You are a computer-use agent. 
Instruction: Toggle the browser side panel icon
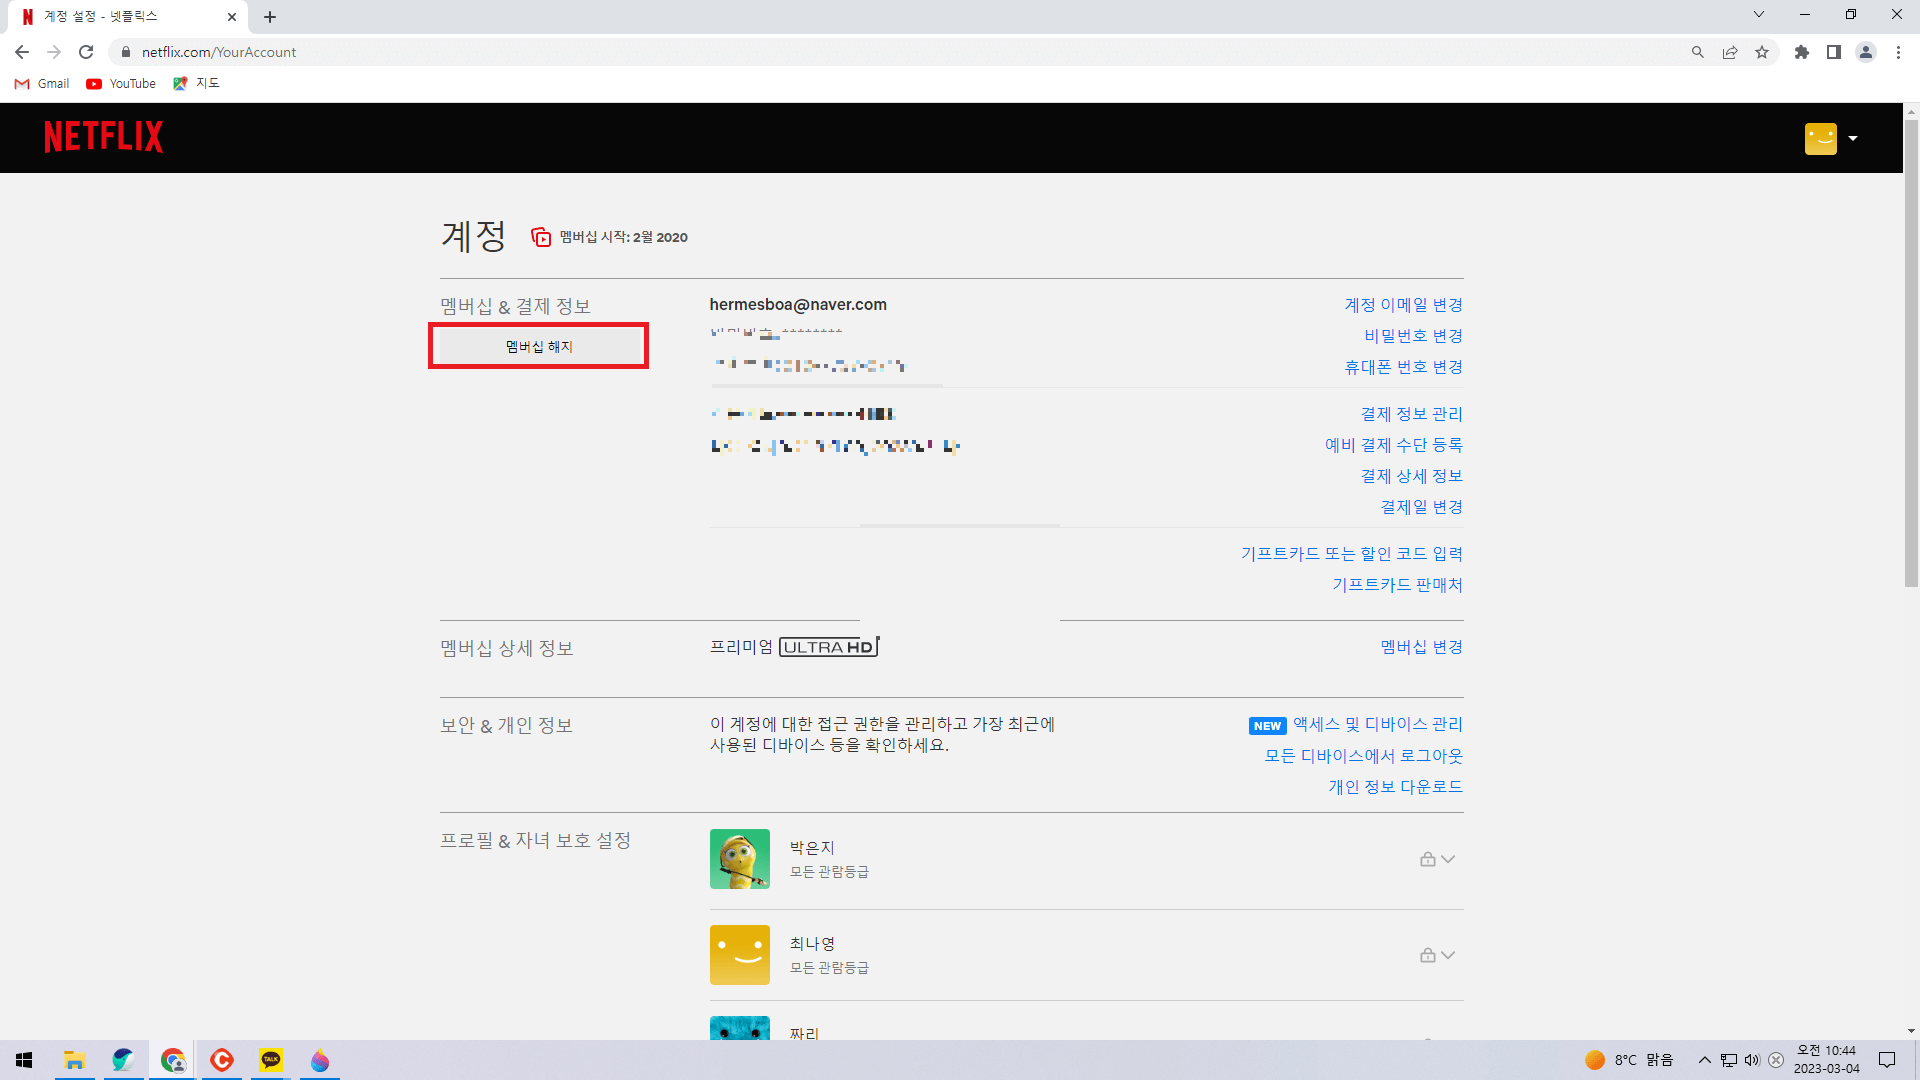(x=1834, y=52)
